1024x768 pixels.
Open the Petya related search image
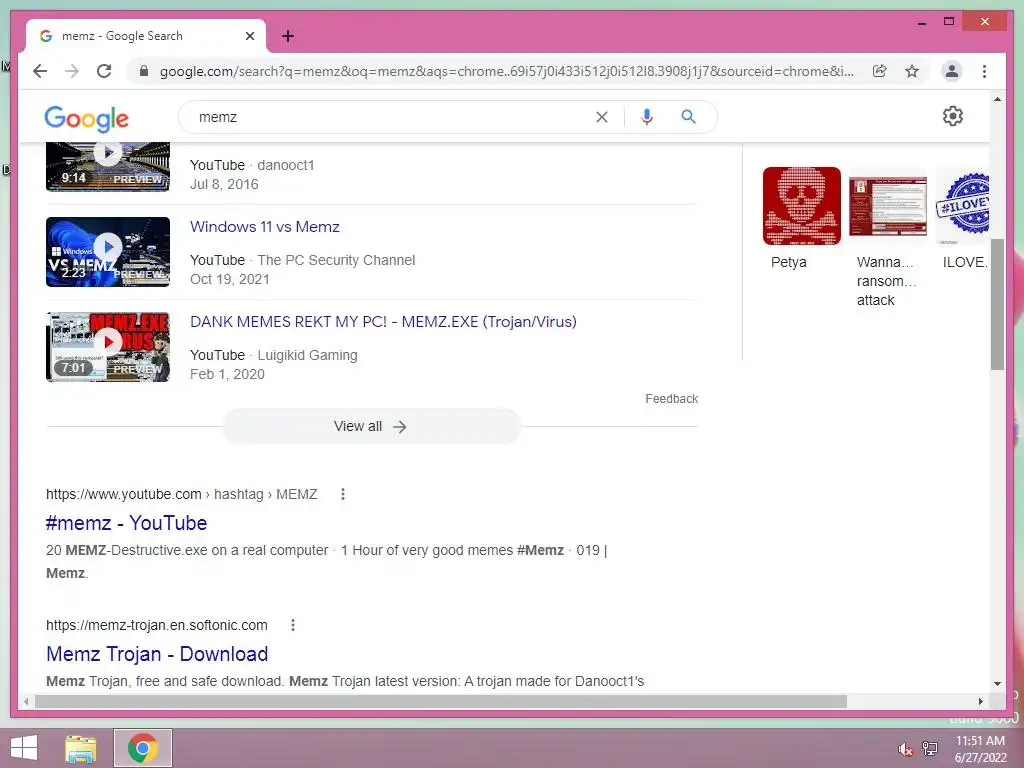801,206
